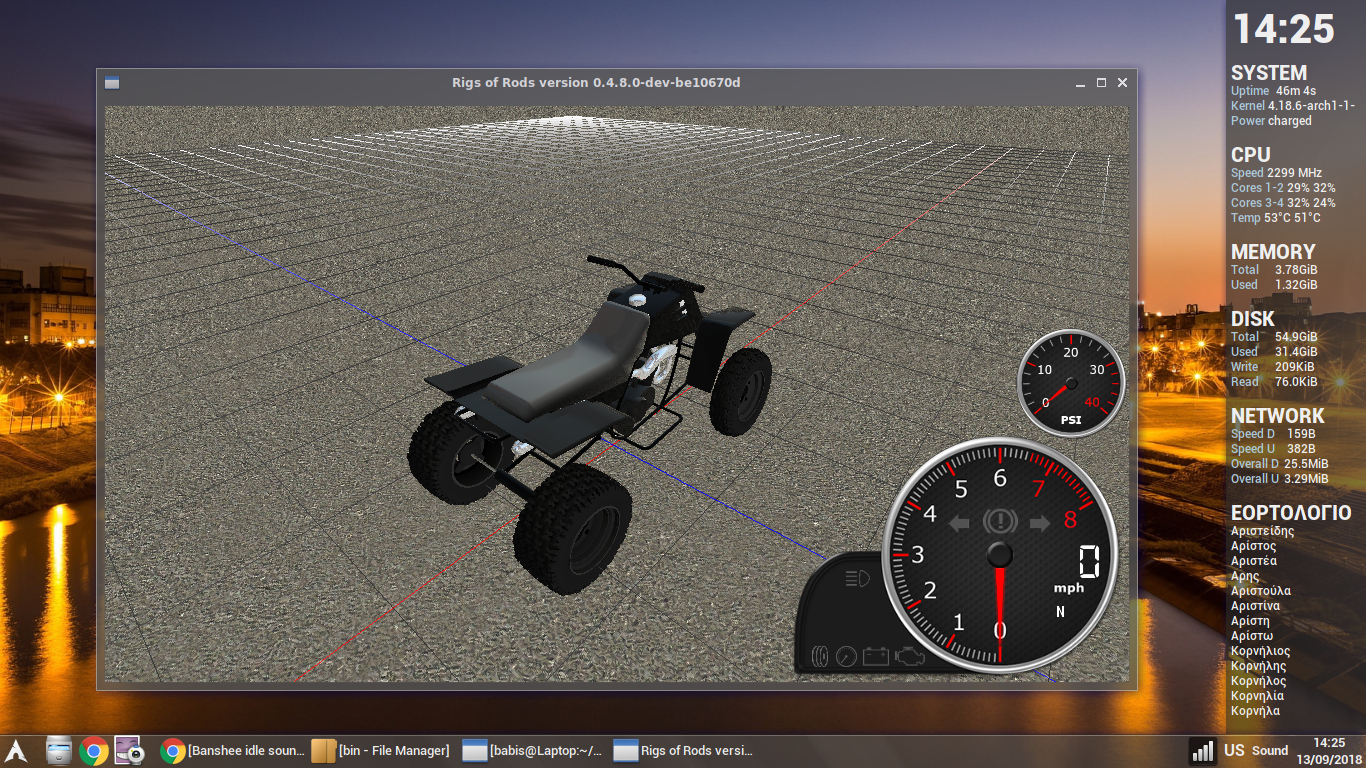Image resolution: width=1366 pixels, height=768 pixels.
Task: Click the SYSTEM heading in sidebar
Action: pos(1269,73)
